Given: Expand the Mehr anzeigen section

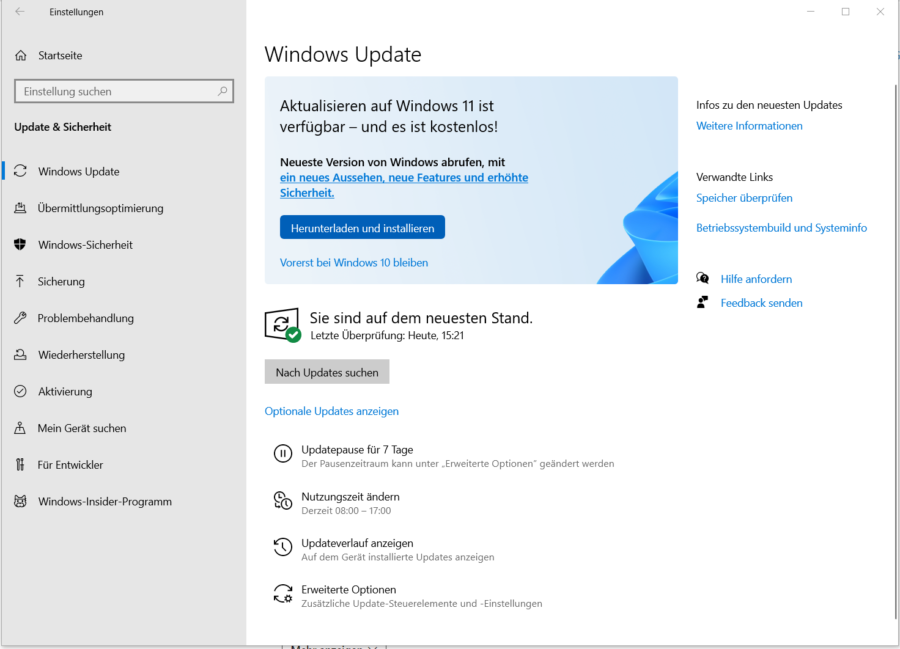Looking at the screenshot, I should (330, 646).
